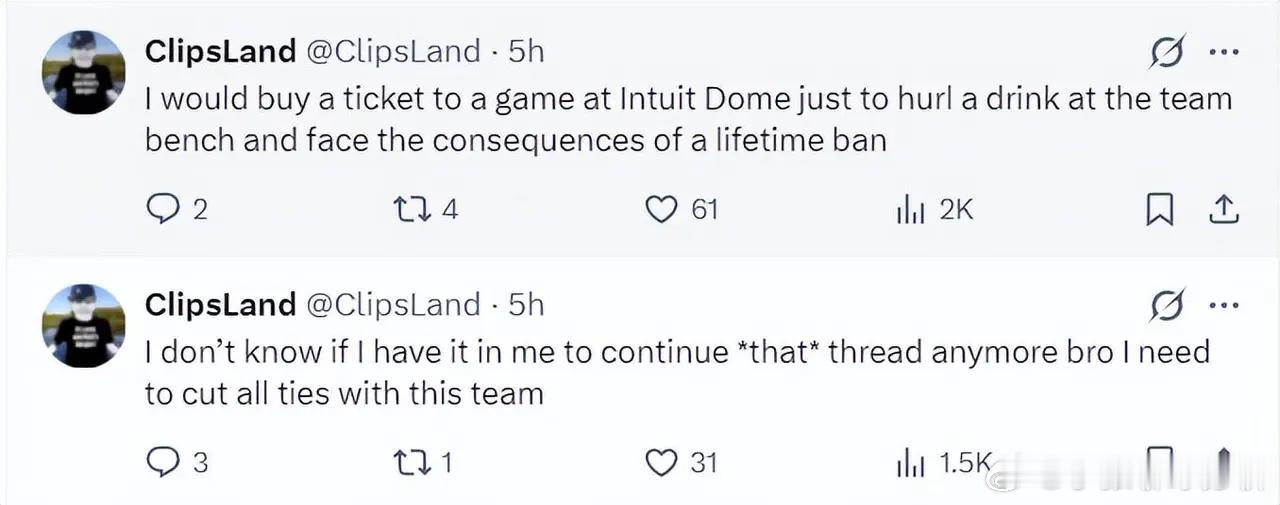The width and height of the screenshot is (1280, 505).
Task: View analytics showing 2K views
Action: [909, 209]
